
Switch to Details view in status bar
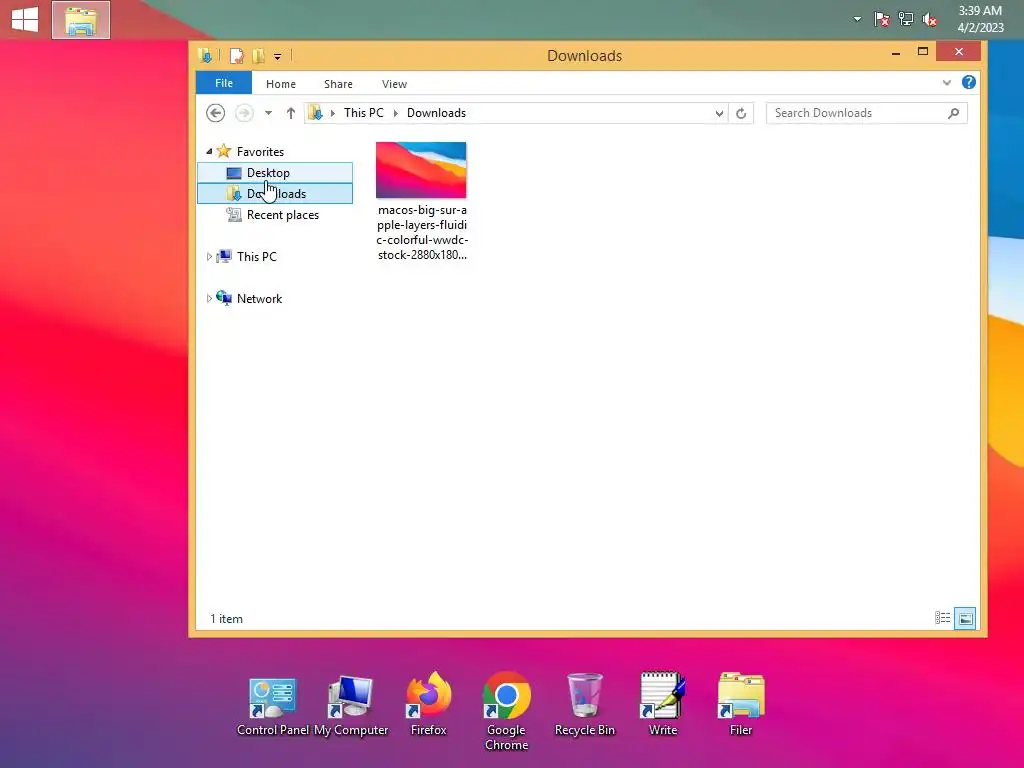(x=942, y=618)
